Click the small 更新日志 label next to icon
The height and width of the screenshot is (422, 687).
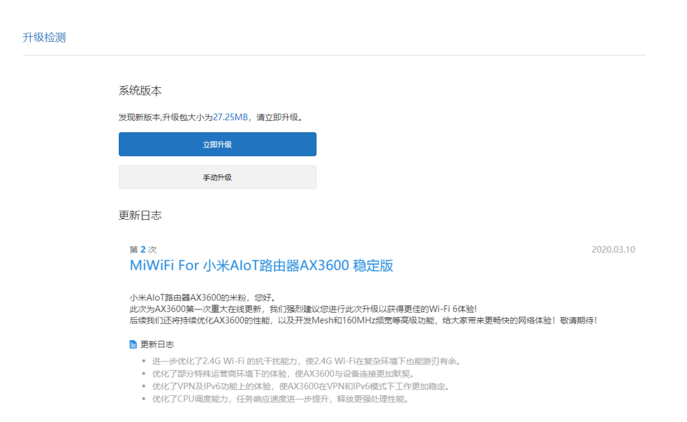tap(158, 344)
